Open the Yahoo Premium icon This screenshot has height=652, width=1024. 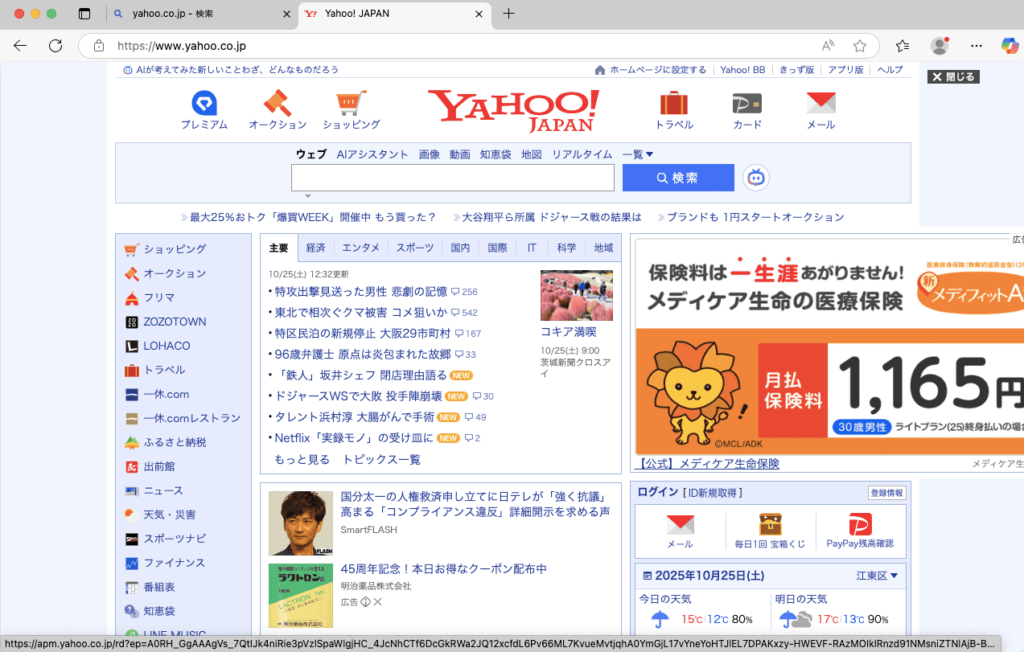(x=204, y=103)
